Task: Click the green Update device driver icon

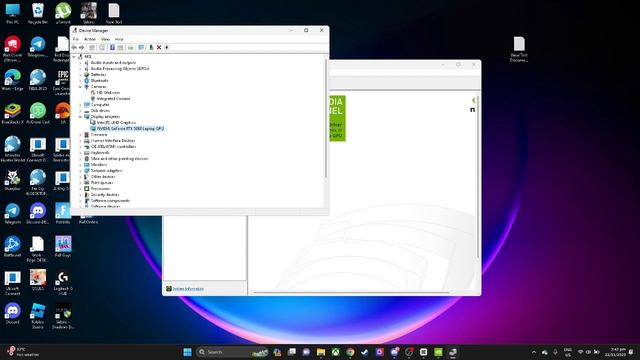Action: pos(151,48)
